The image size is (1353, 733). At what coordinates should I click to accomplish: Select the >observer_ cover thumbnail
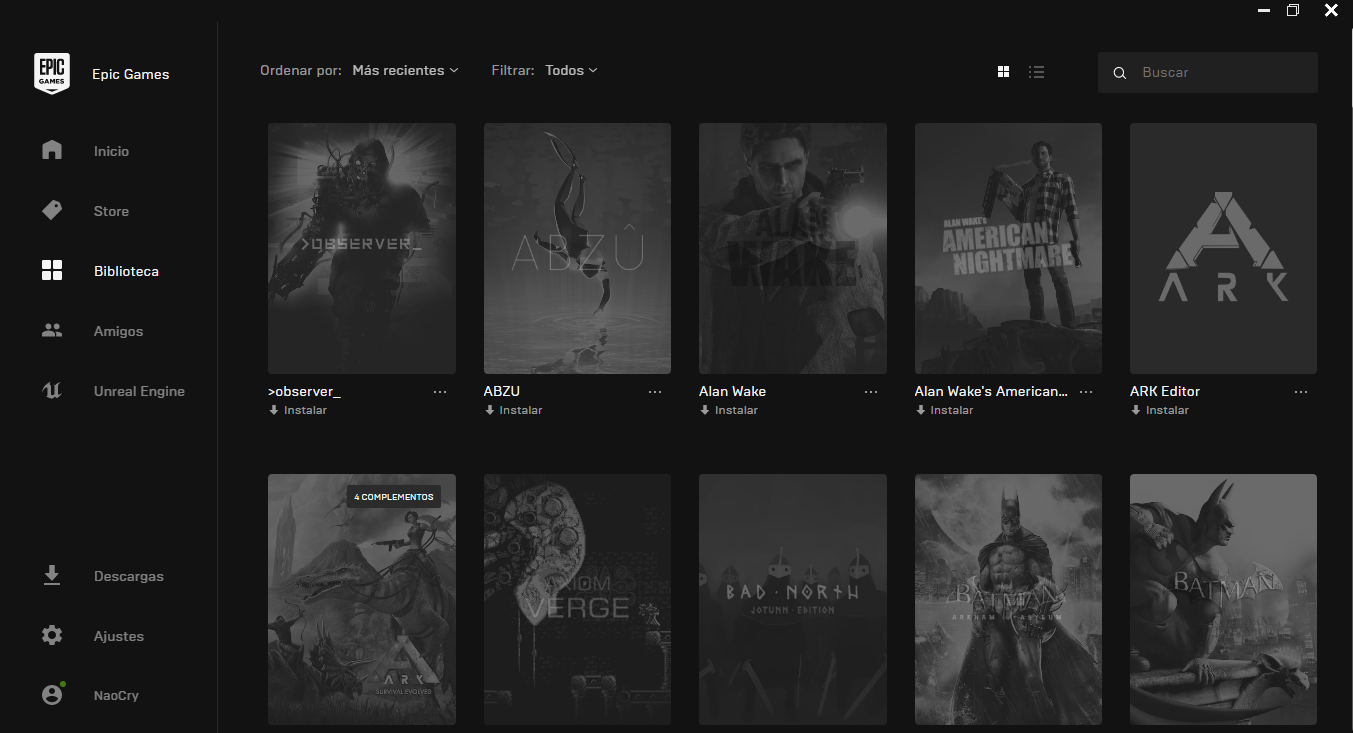362,248
